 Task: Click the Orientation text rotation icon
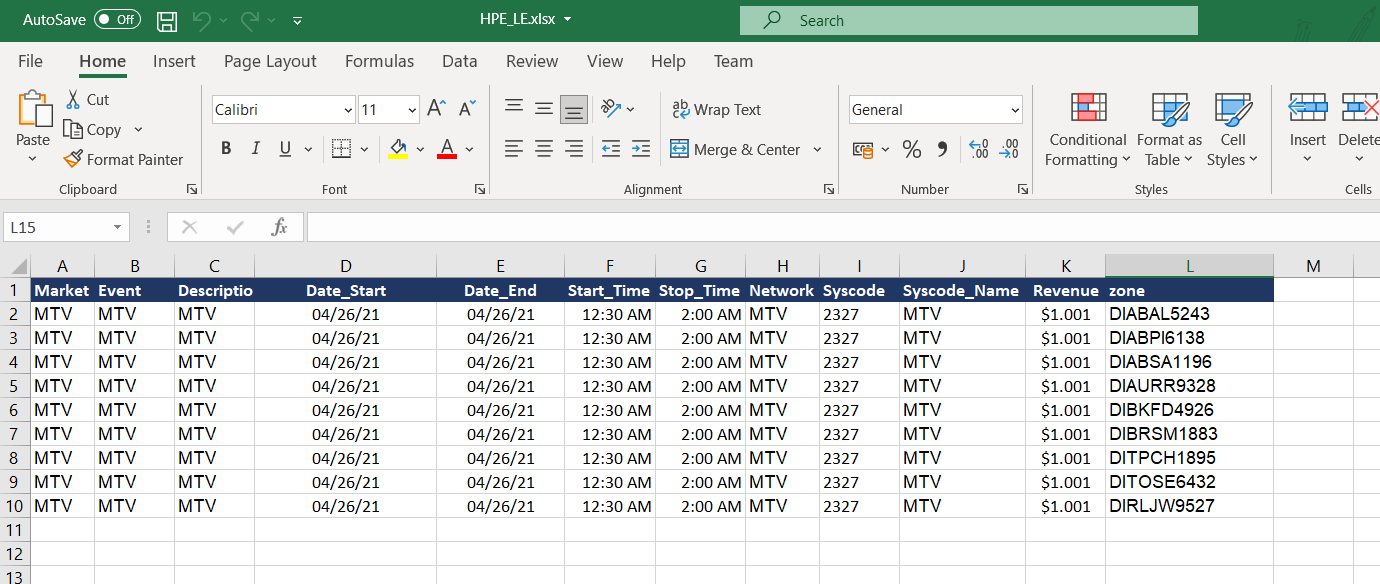[x=611, y=108]
